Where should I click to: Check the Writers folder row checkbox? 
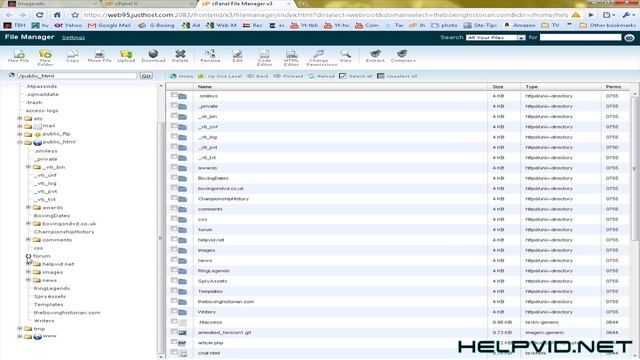point(174,311)
